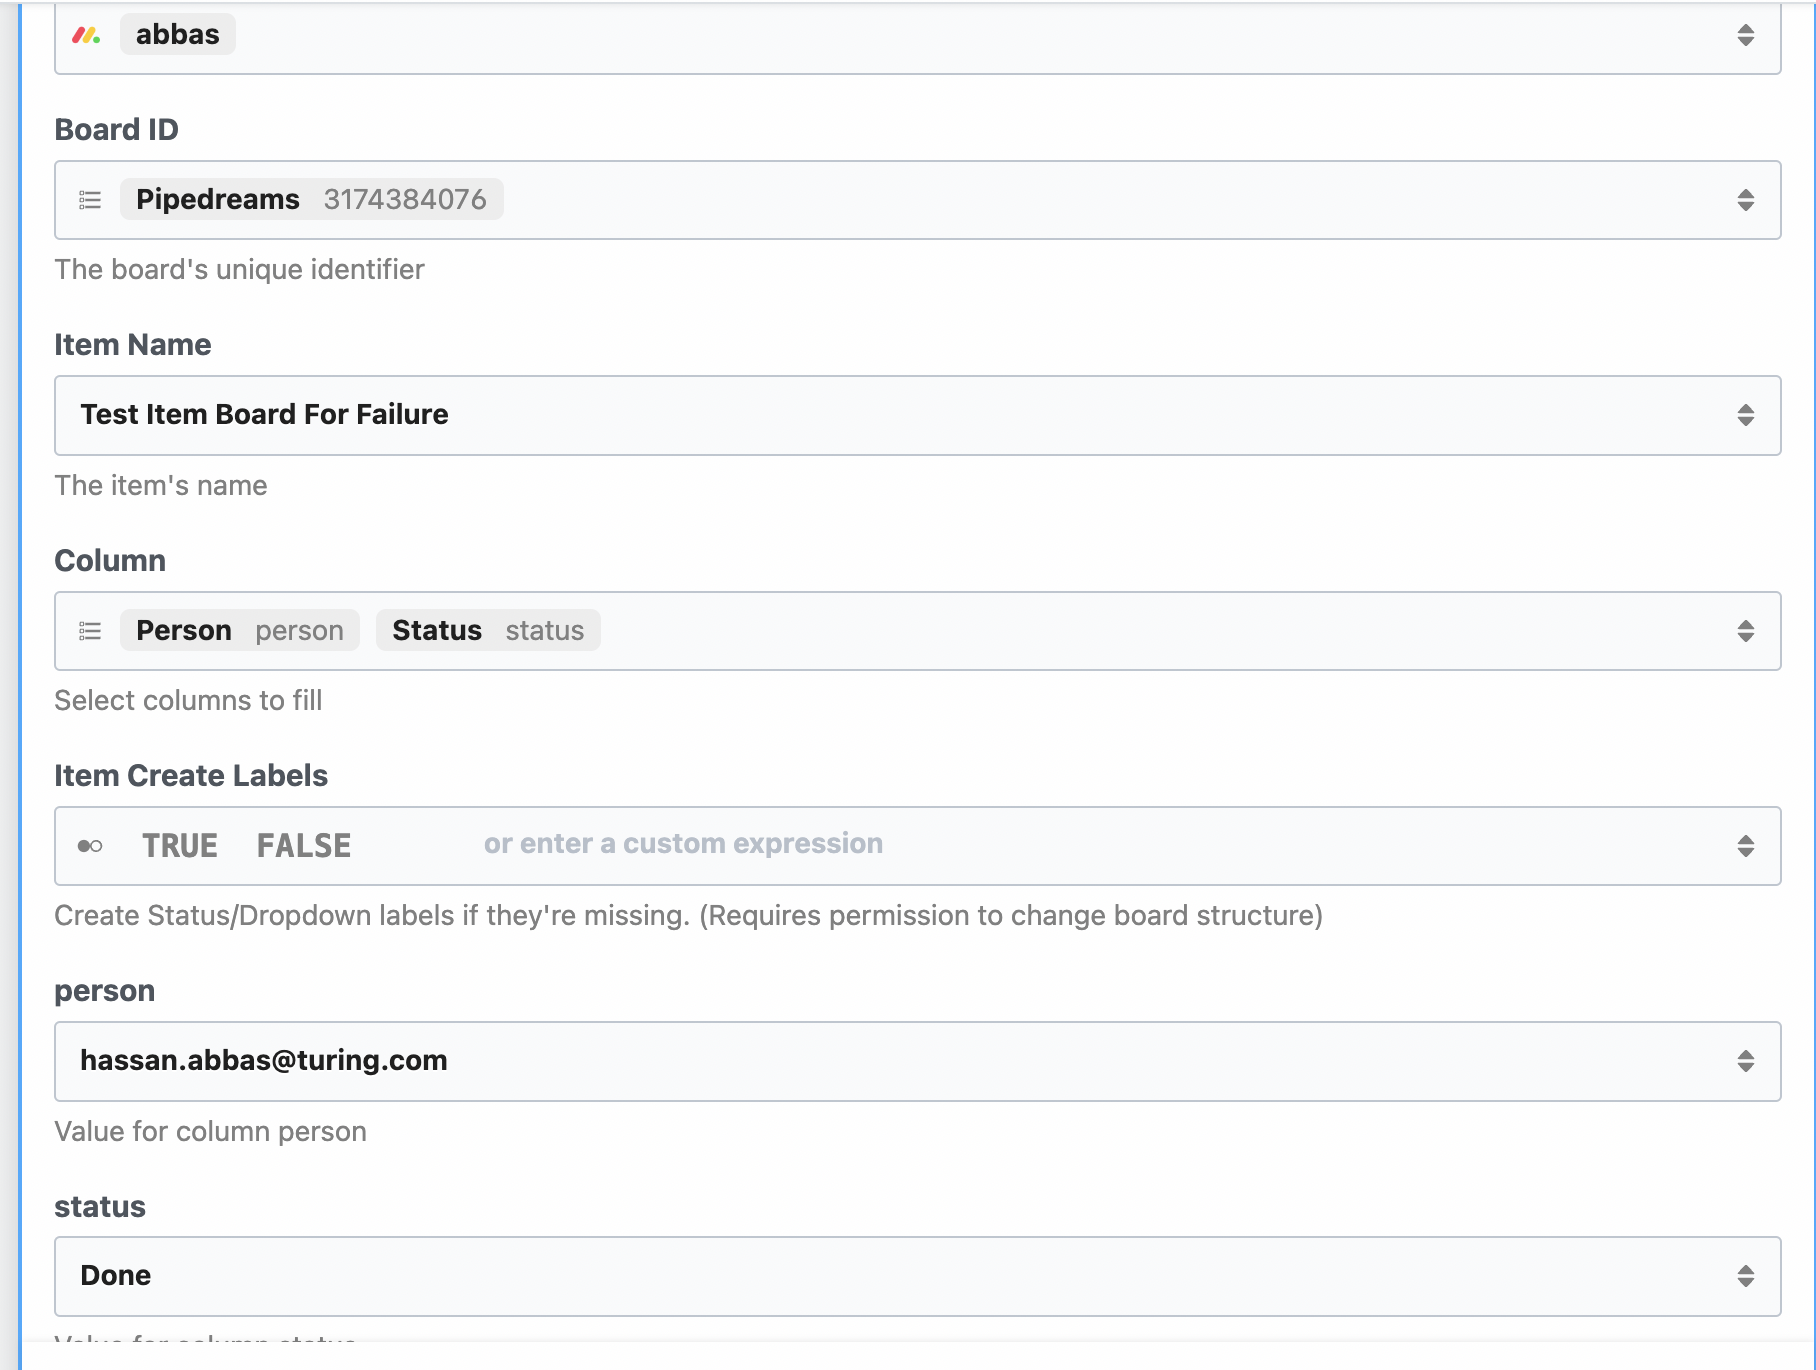Click the "Item Name" label
This screenshot has height=1370, width=1816.
(x=133, y=345)
